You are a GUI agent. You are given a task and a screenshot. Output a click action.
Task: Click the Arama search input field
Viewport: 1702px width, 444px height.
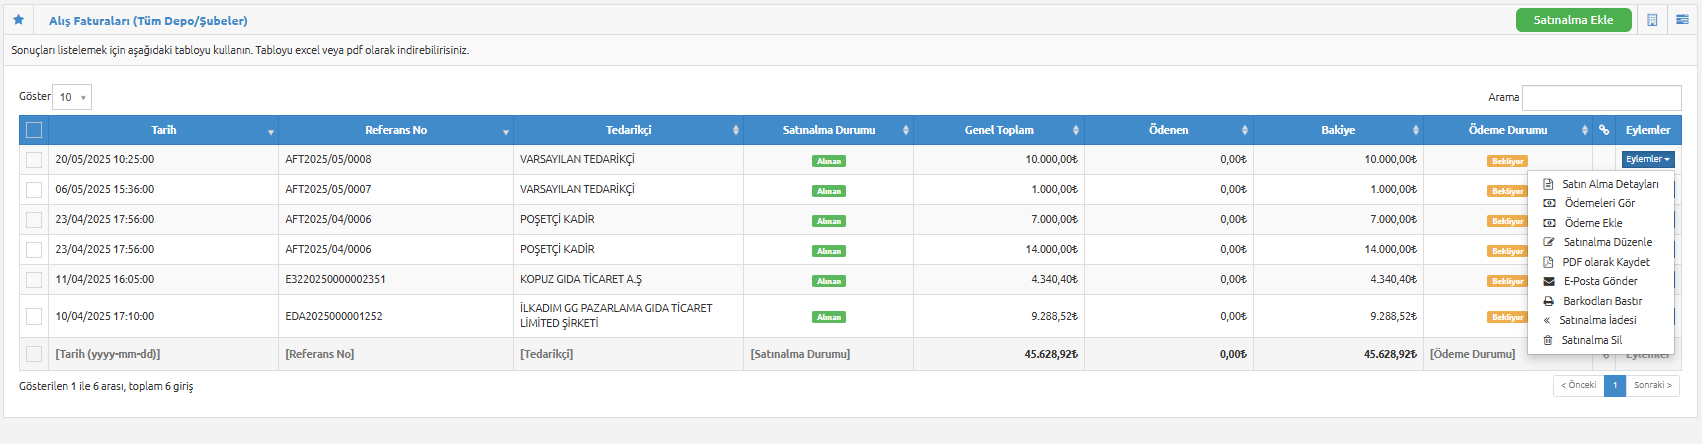pyautogui.click(x=1602, y=97)
